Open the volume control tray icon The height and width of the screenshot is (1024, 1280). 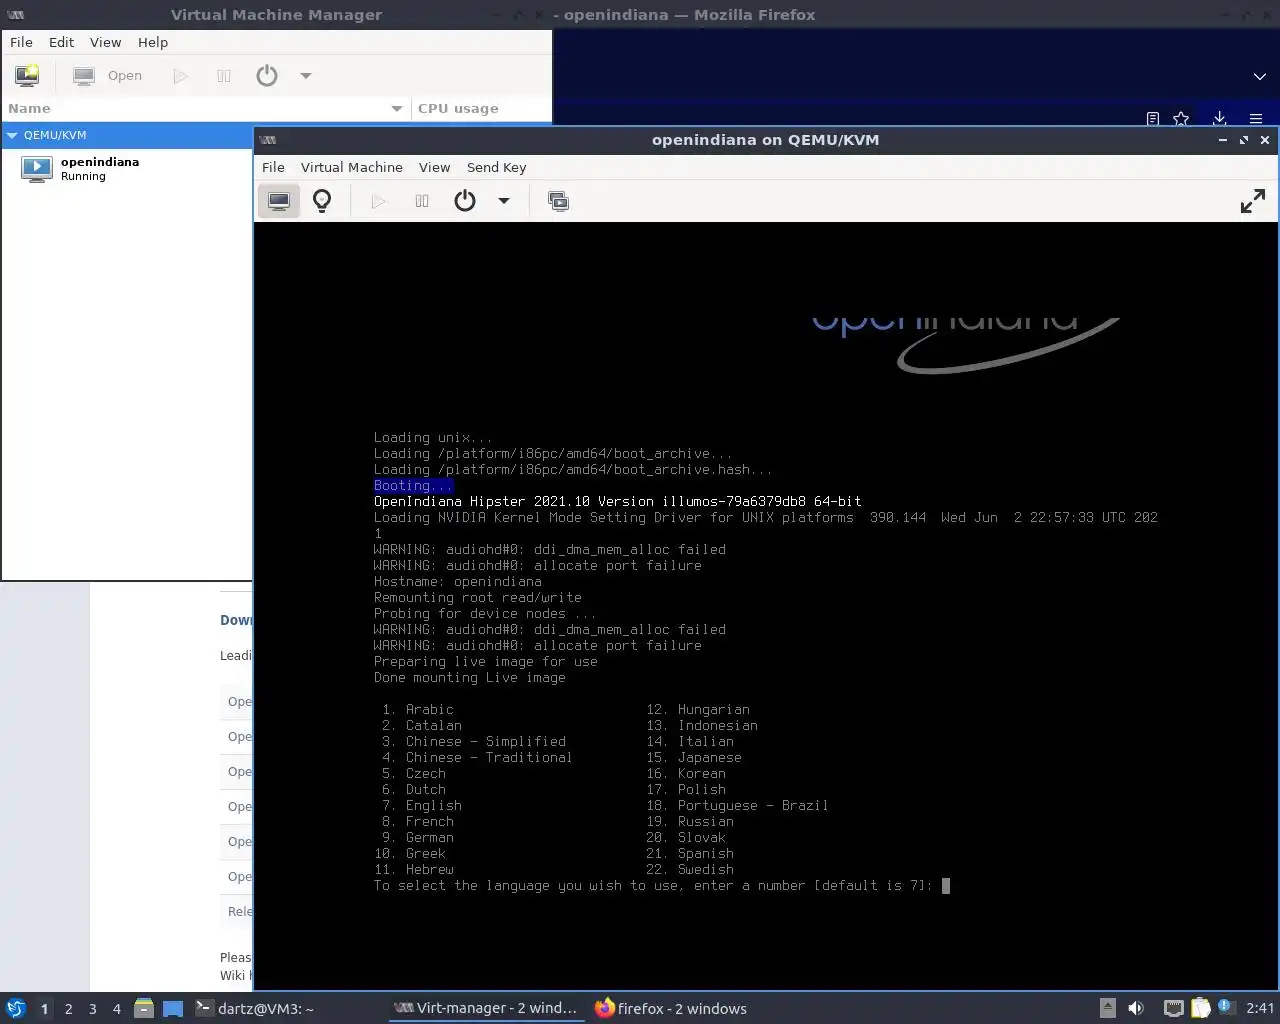point(1136,1008)
